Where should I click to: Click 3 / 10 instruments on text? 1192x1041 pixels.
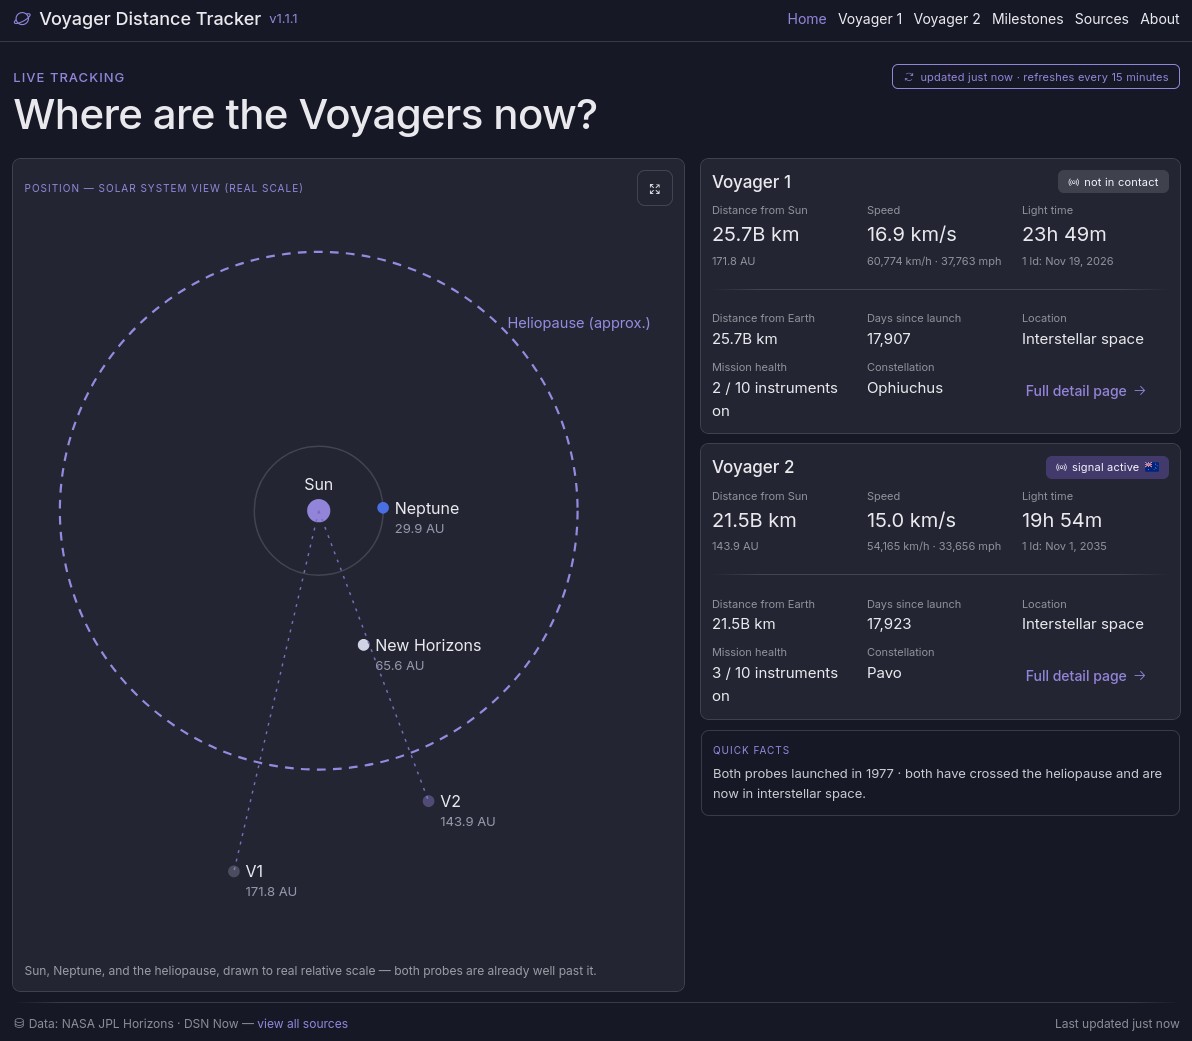(x=775, y=684)
